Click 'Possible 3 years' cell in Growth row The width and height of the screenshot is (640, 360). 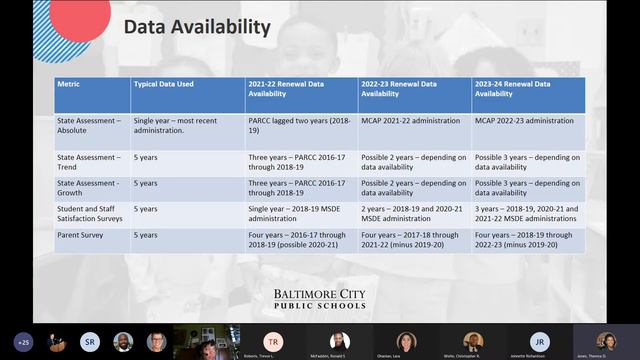[x=529, y=189]
